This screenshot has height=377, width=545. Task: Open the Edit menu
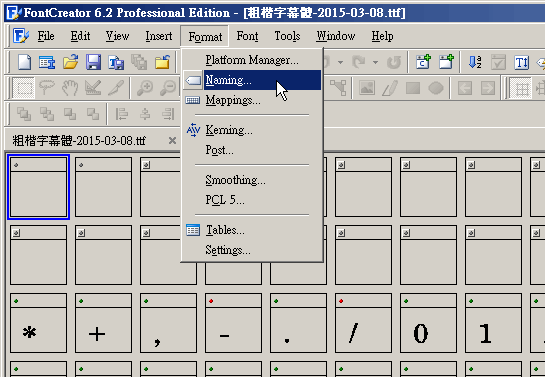(80, 36)
